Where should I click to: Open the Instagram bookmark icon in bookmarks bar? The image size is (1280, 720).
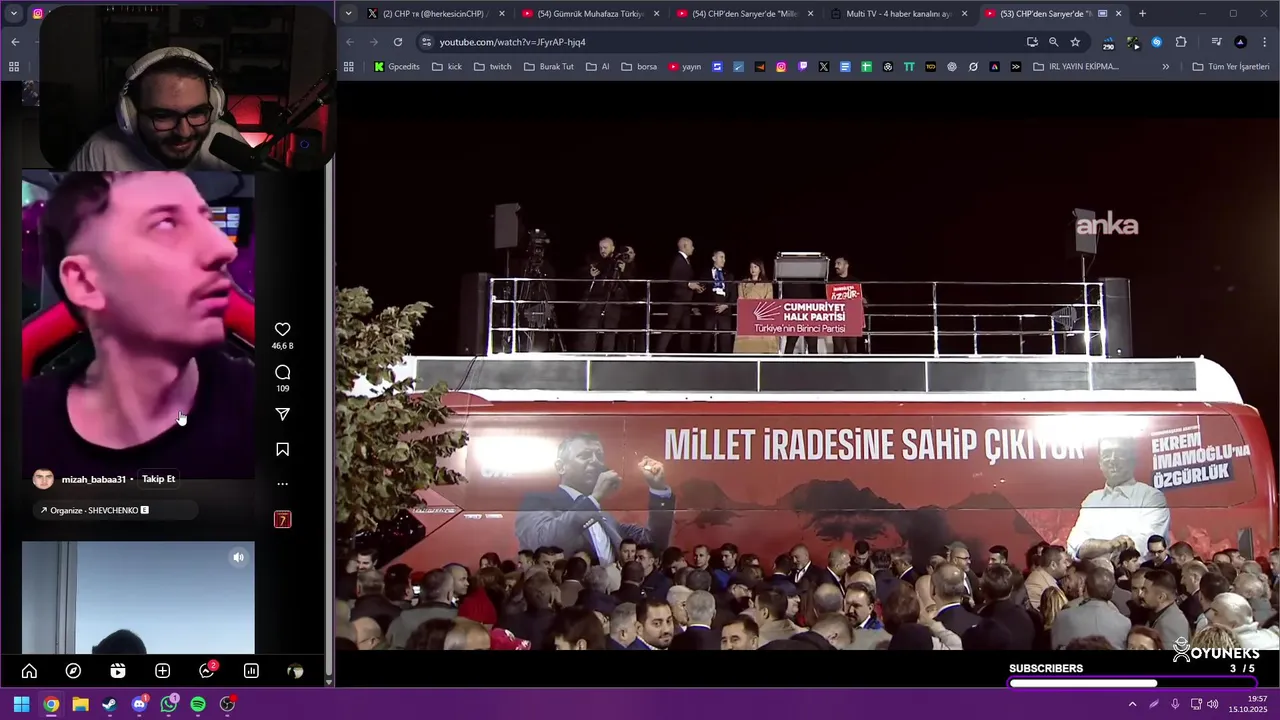(781, 67)
